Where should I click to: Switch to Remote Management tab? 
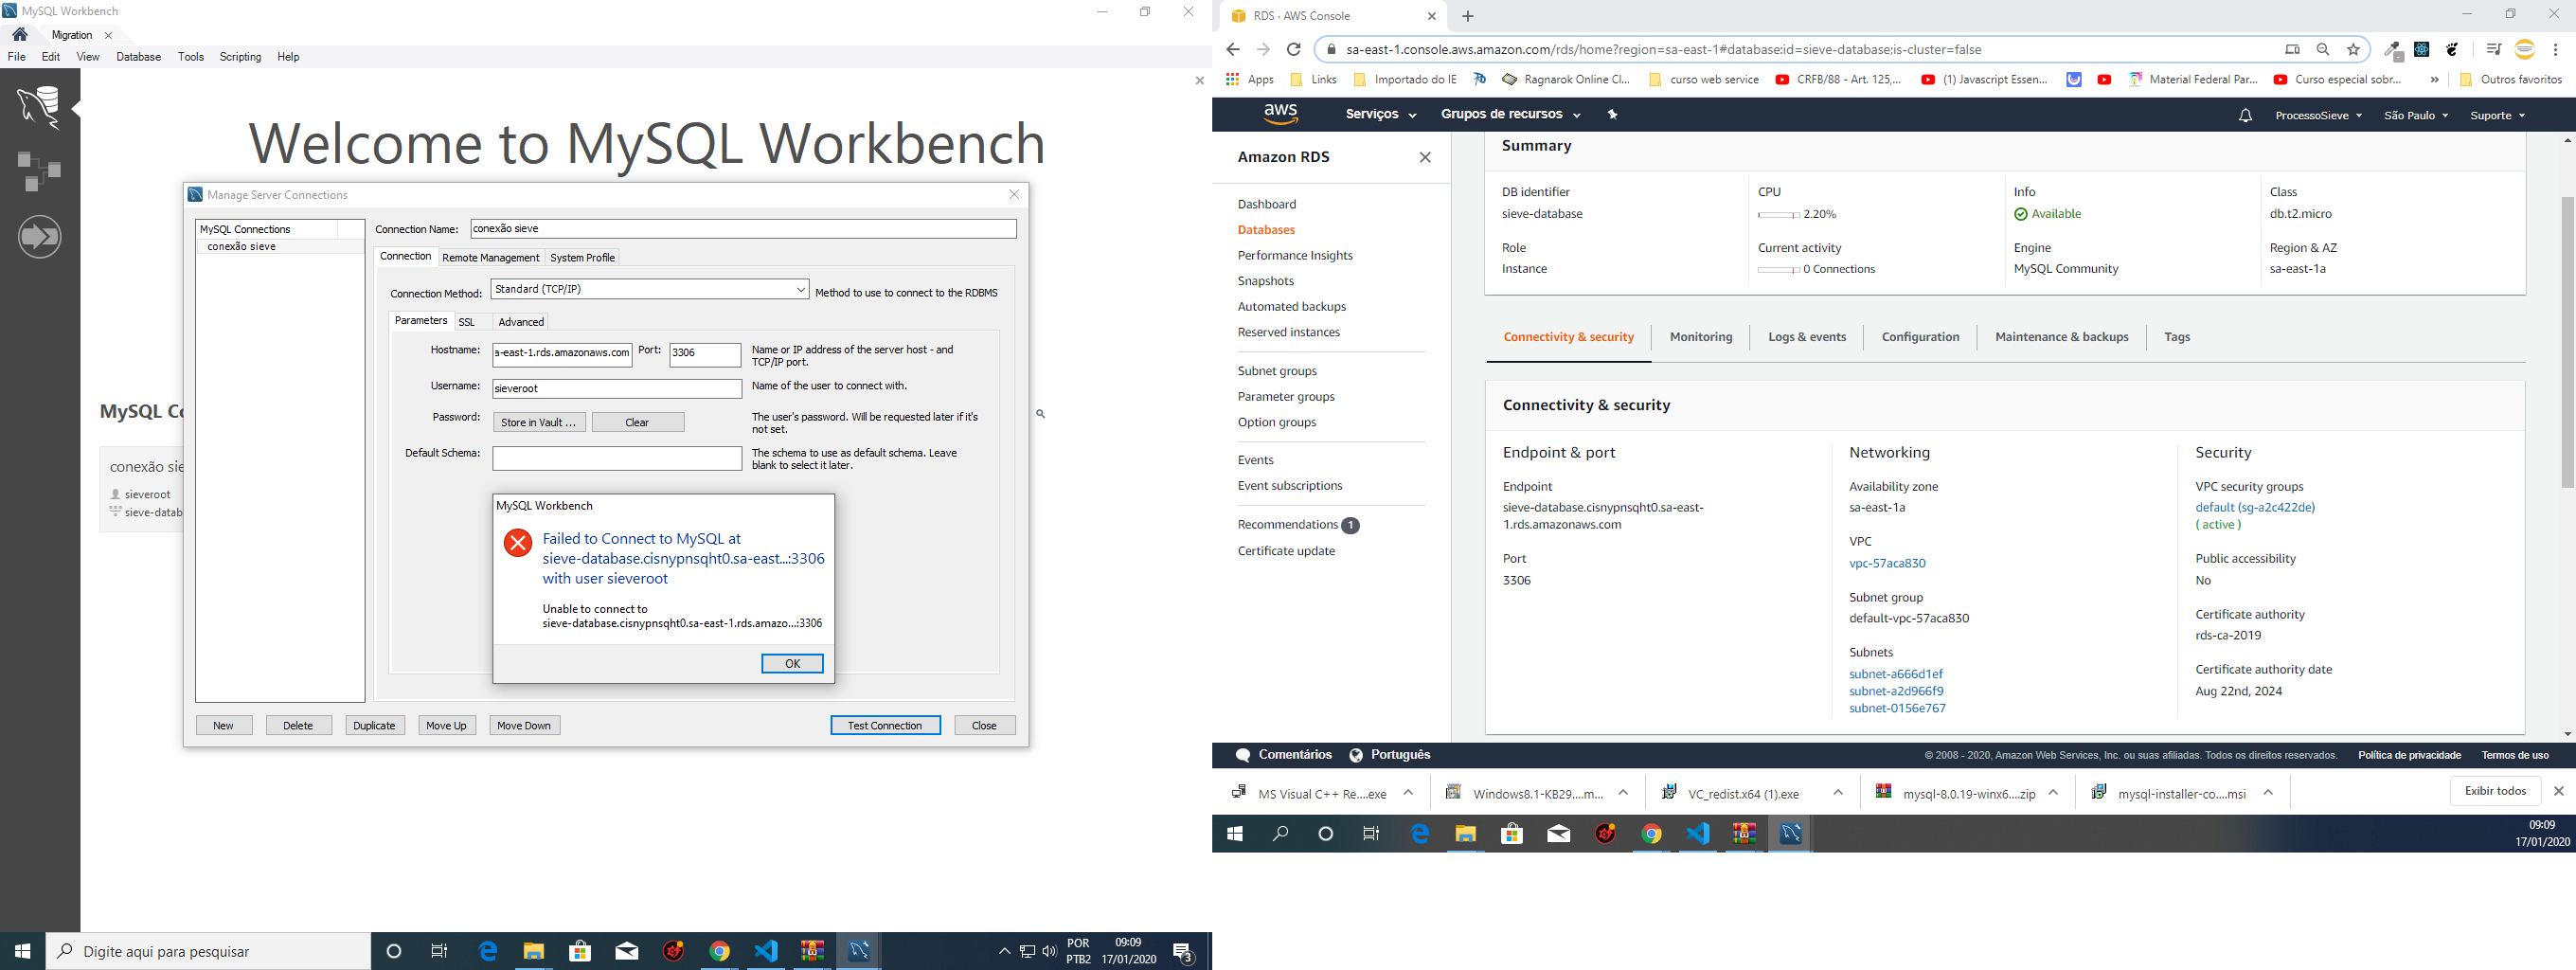pos(490,257)
